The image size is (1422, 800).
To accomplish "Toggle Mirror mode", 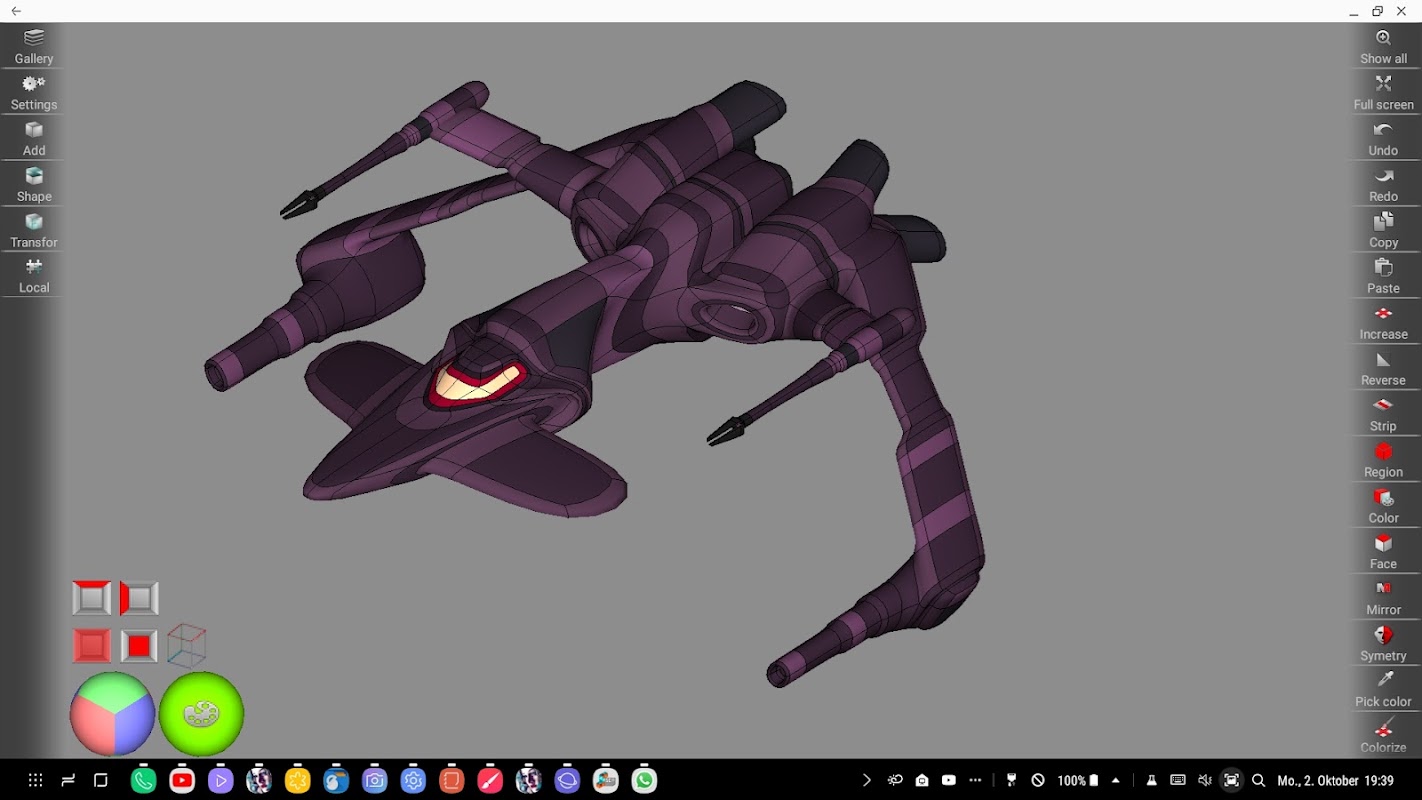I will click(1383, 598).
